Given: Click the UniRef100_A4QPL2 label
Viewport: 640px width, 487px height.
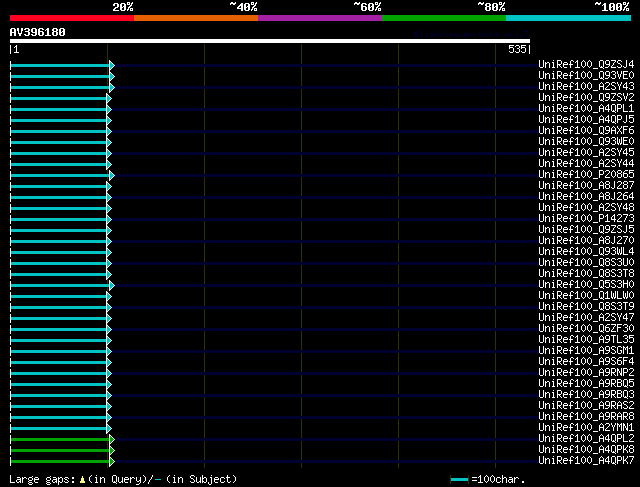Looking at the screenshot, I should coord(586,439).
